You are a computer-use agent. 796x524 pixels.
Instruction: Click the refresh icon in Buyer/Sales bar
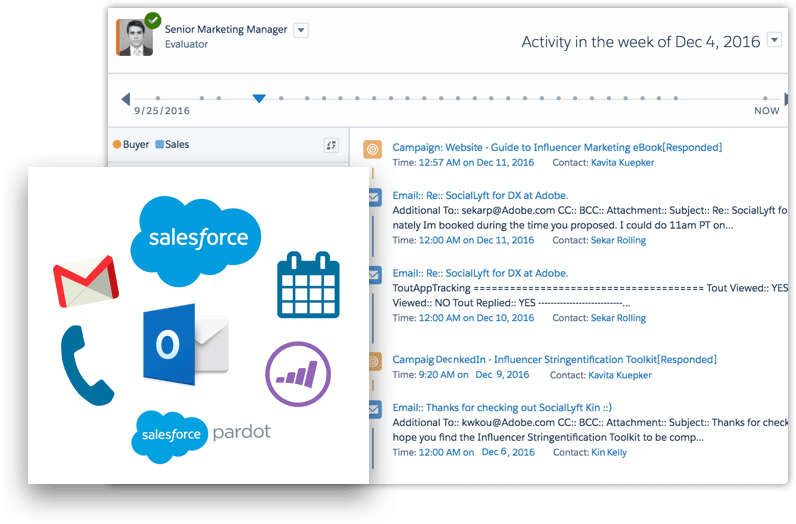coord(331,145)
